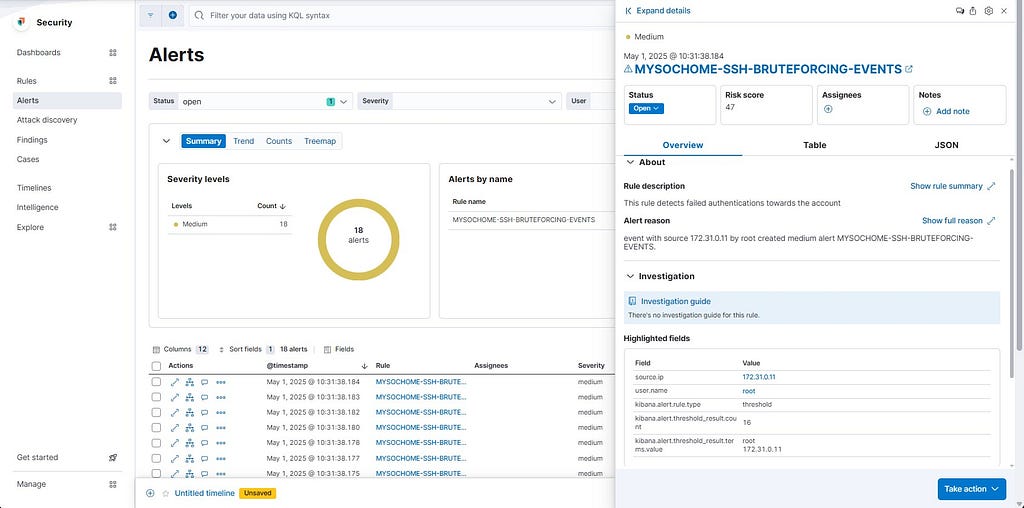Image resolution: width=1024 pixels, height=508 pixels.
Task: Open more actions for alert at 10:31:38.180
Action: tap(221, 428)
